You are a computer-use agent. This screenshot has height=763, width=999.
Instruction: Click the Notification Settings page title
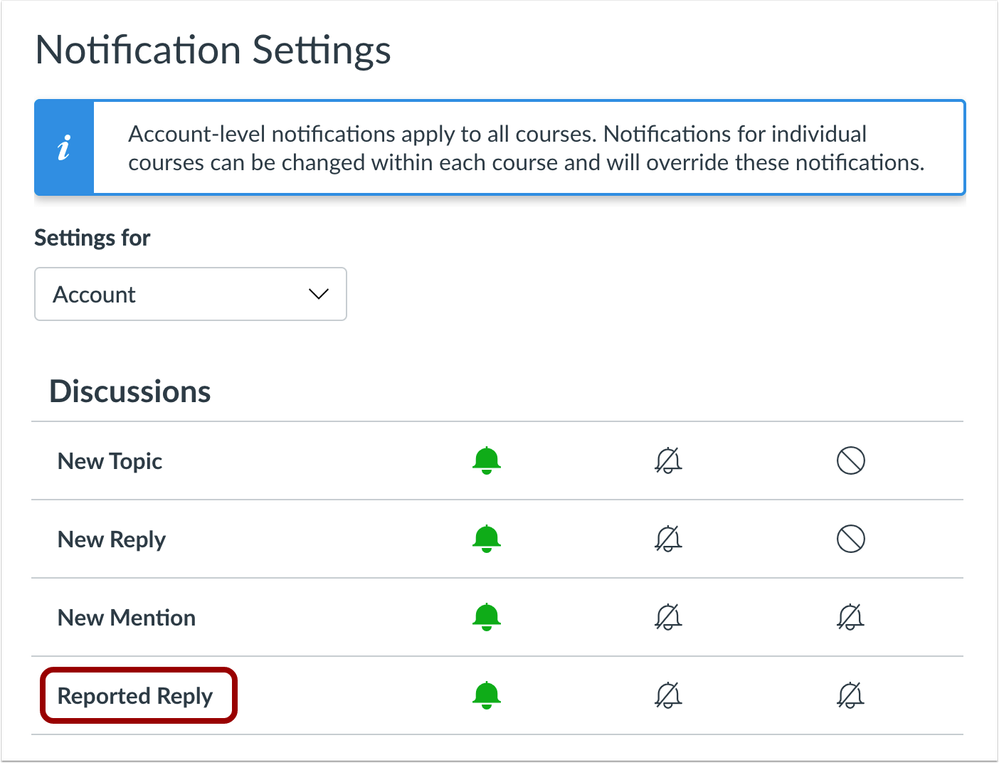point(213,50)
